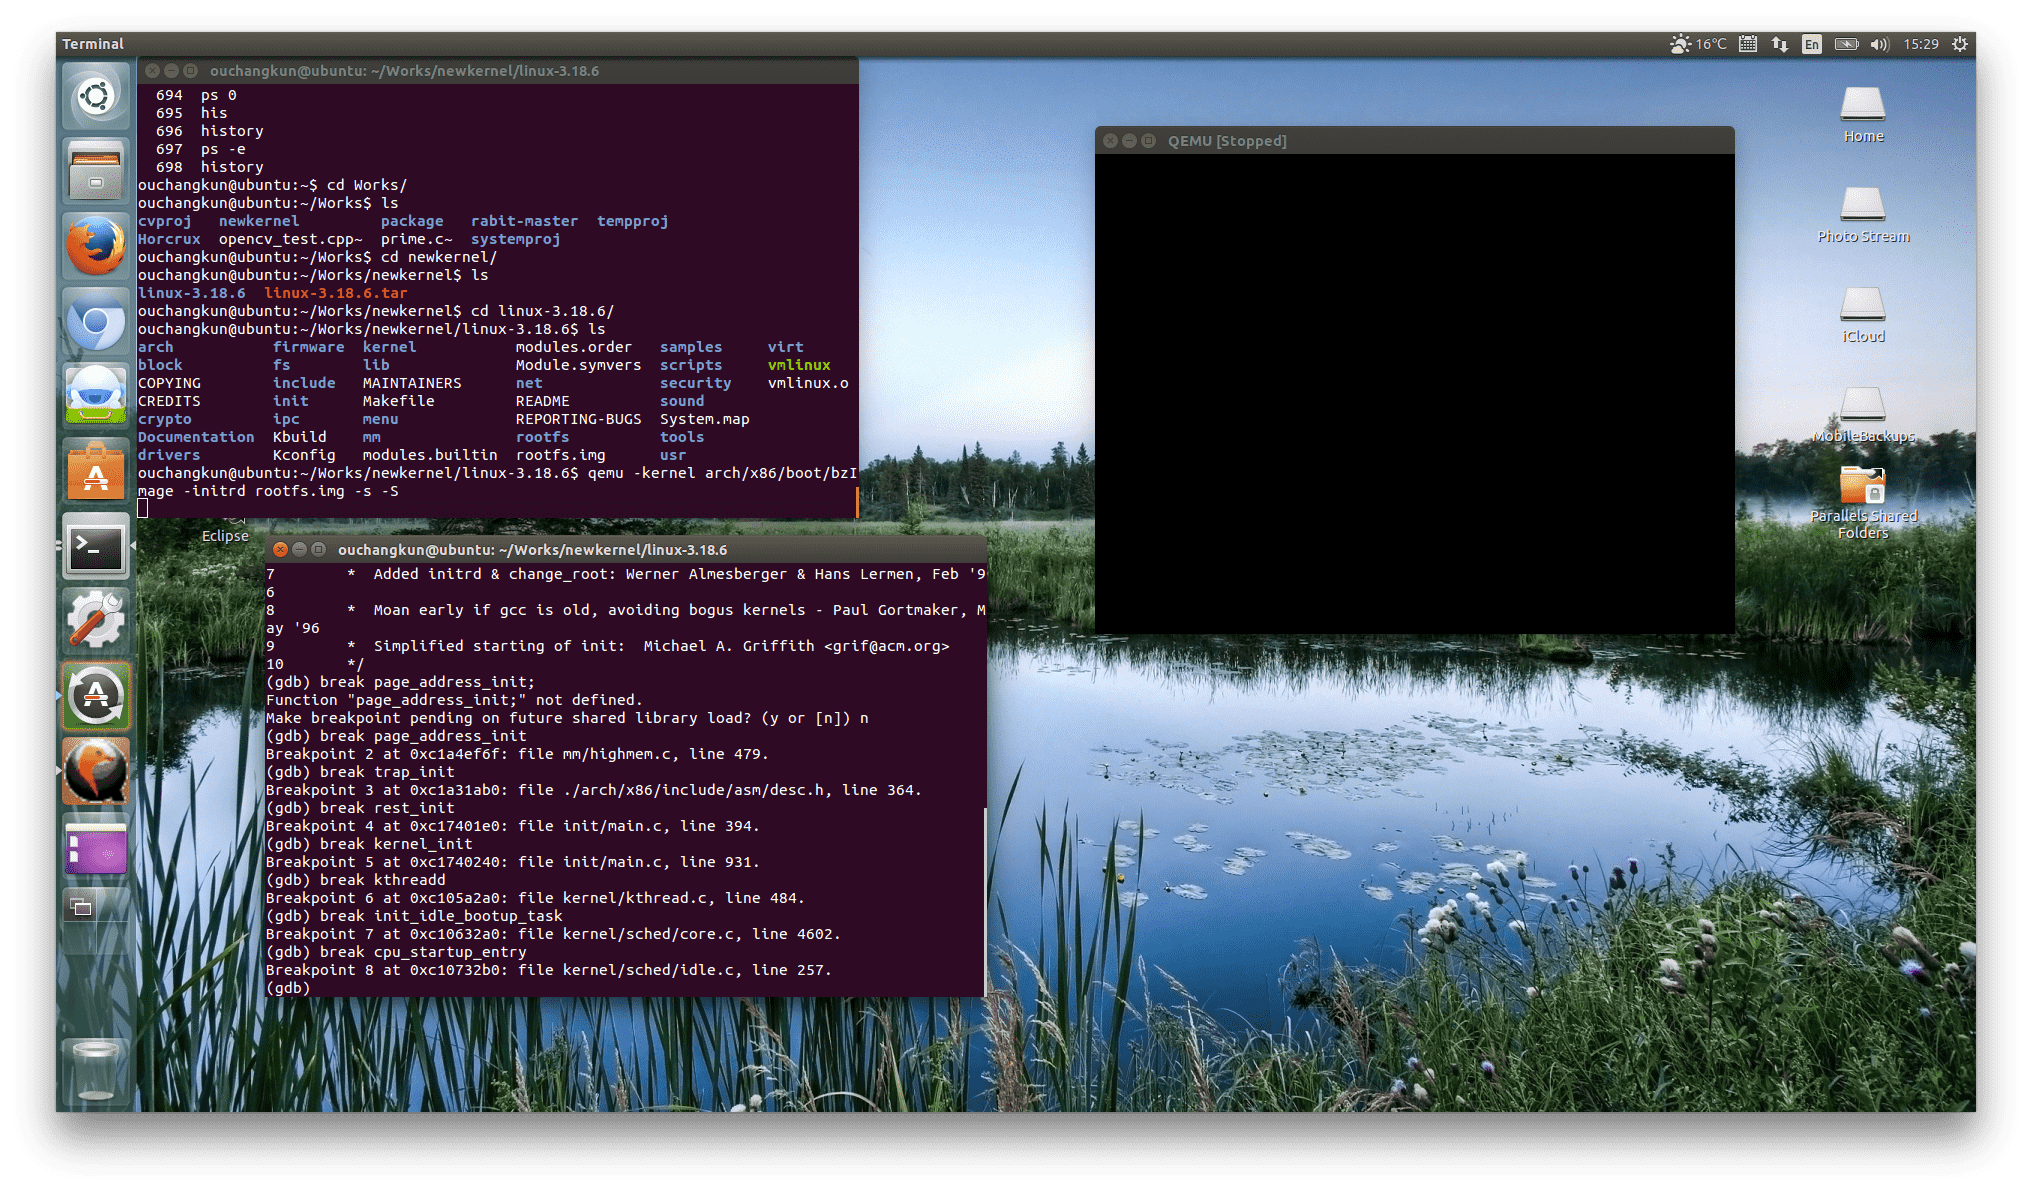Open System Settings wrench-and-gear icon
The width and height of the screenshot is (2032, 1192).
pyautogui.click(x=96, y=621)
